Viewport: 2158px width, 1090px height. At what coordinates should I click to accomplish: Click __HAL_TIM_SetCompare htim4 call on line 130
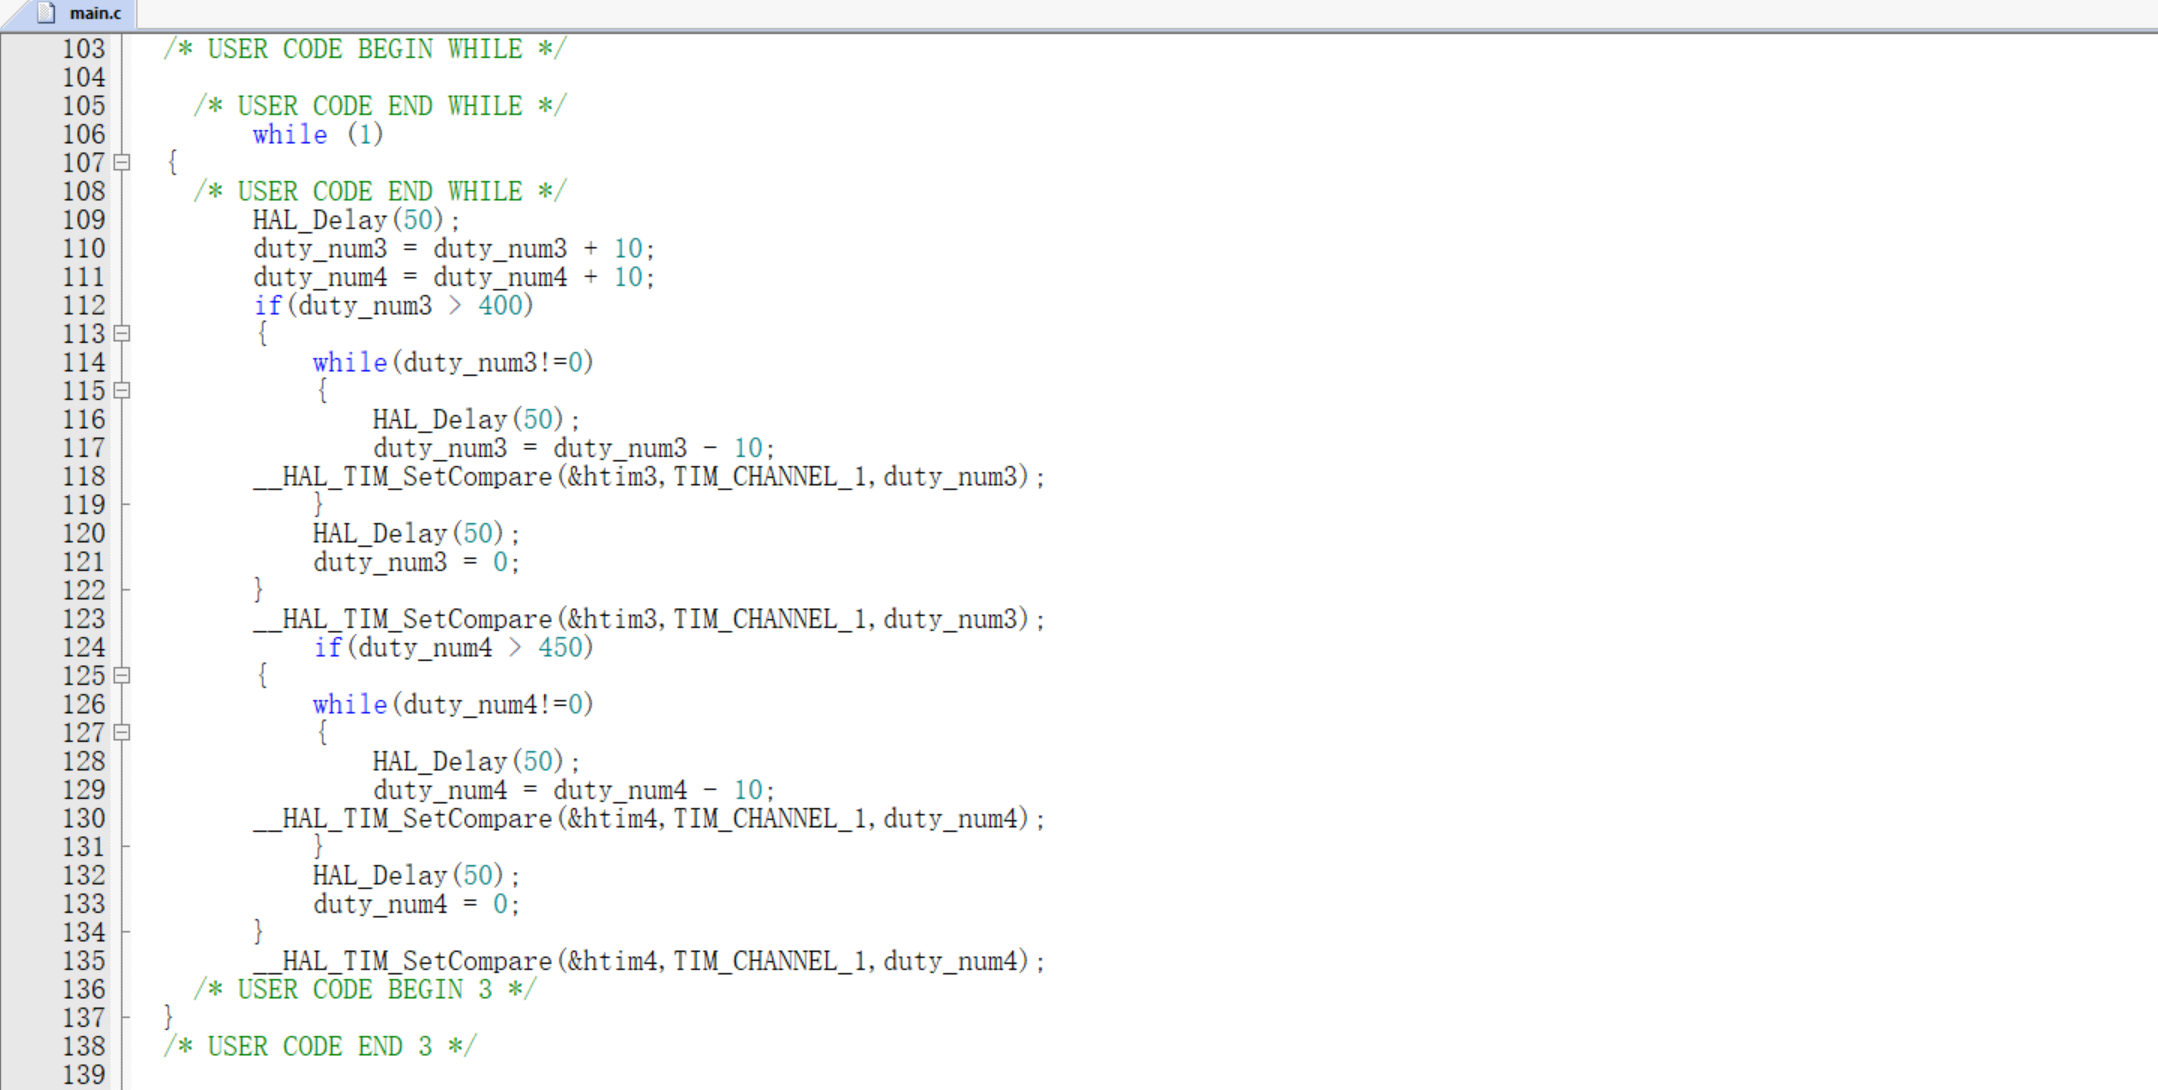coord(649,818)
